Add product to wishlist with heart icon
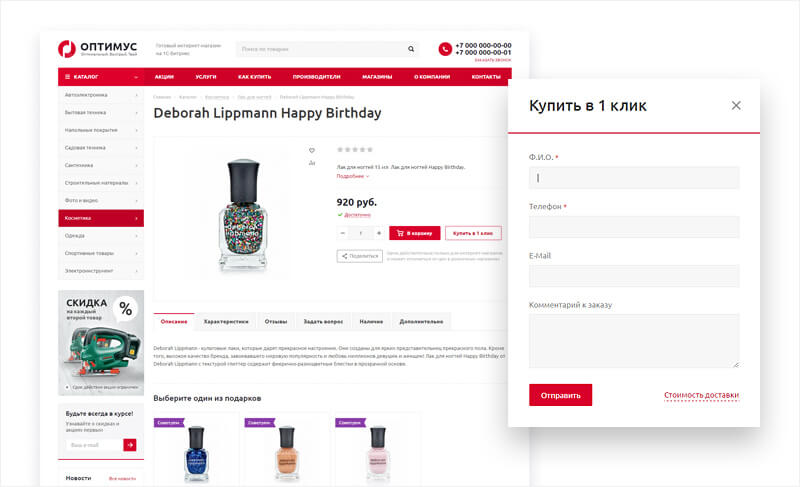 pyautogui.click(x=312, y=150)
